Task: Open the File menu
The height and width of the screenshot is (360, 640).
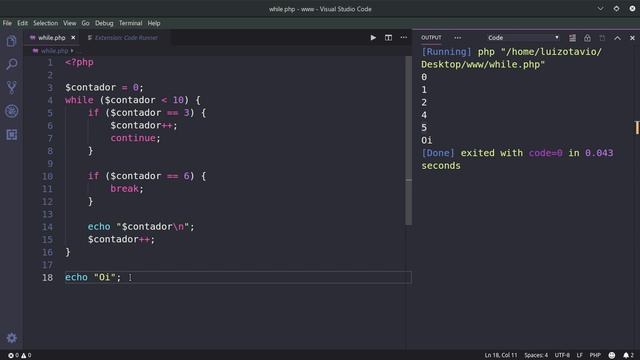Action: coord(7,23)
